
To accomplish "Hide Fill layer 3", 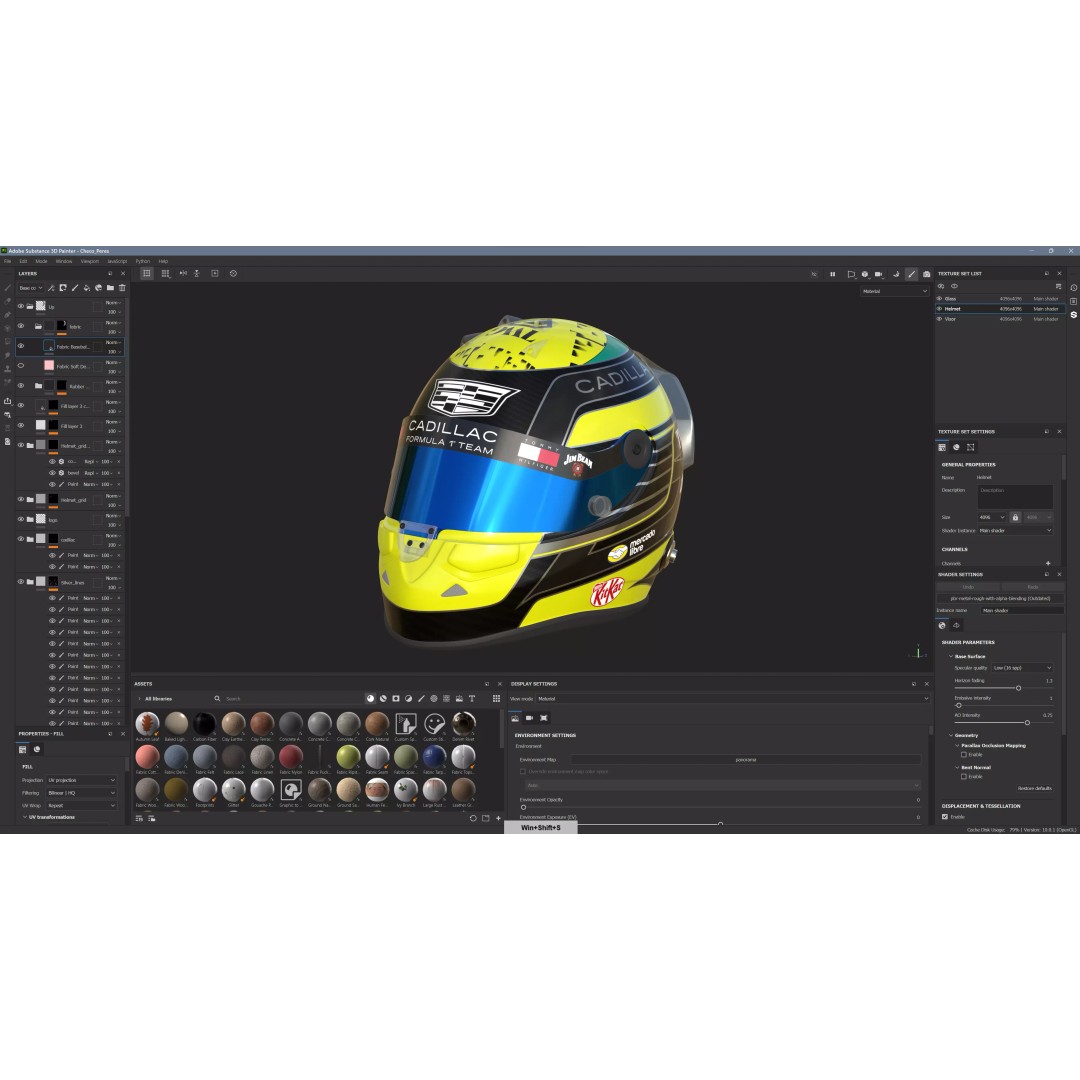I will (21, 425).
